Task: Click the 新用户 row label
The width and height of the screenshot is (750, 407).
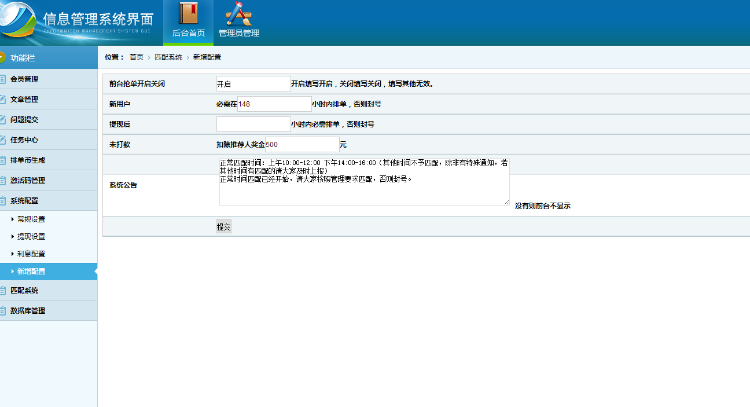Action: (120, 104)
